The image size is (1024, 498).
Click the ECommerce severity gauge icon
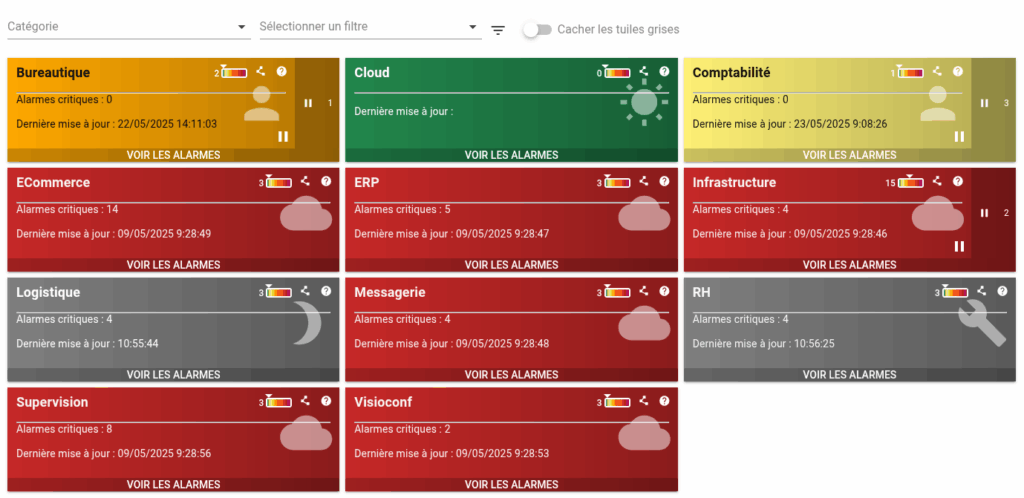click(x=278, y=182)
